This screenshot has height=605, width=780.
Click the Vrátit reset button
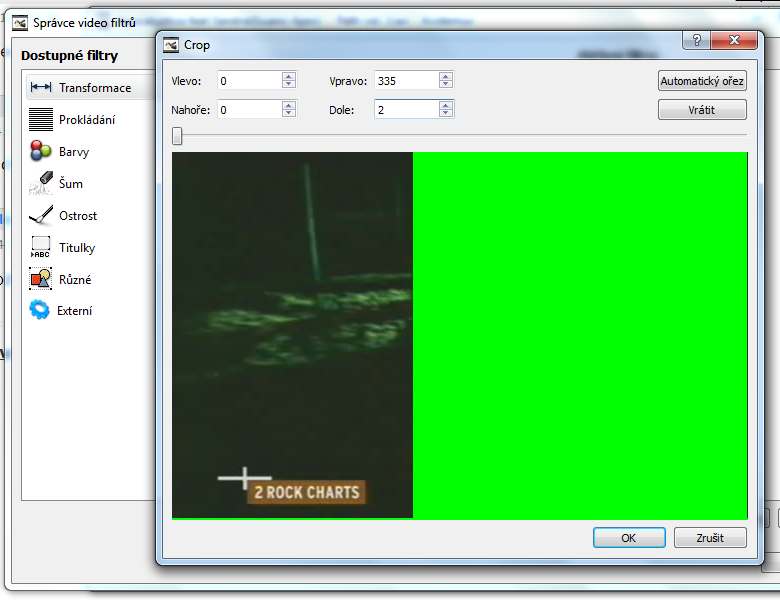702,109
